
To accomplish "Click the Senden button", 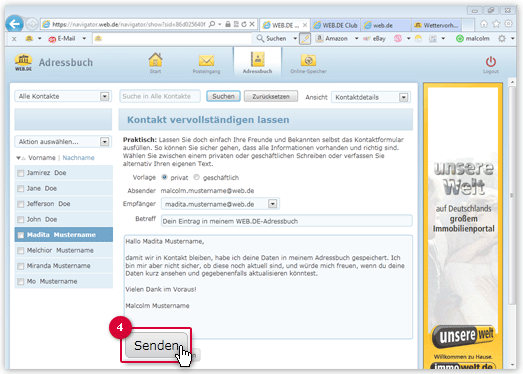I will tap(156, 346).
